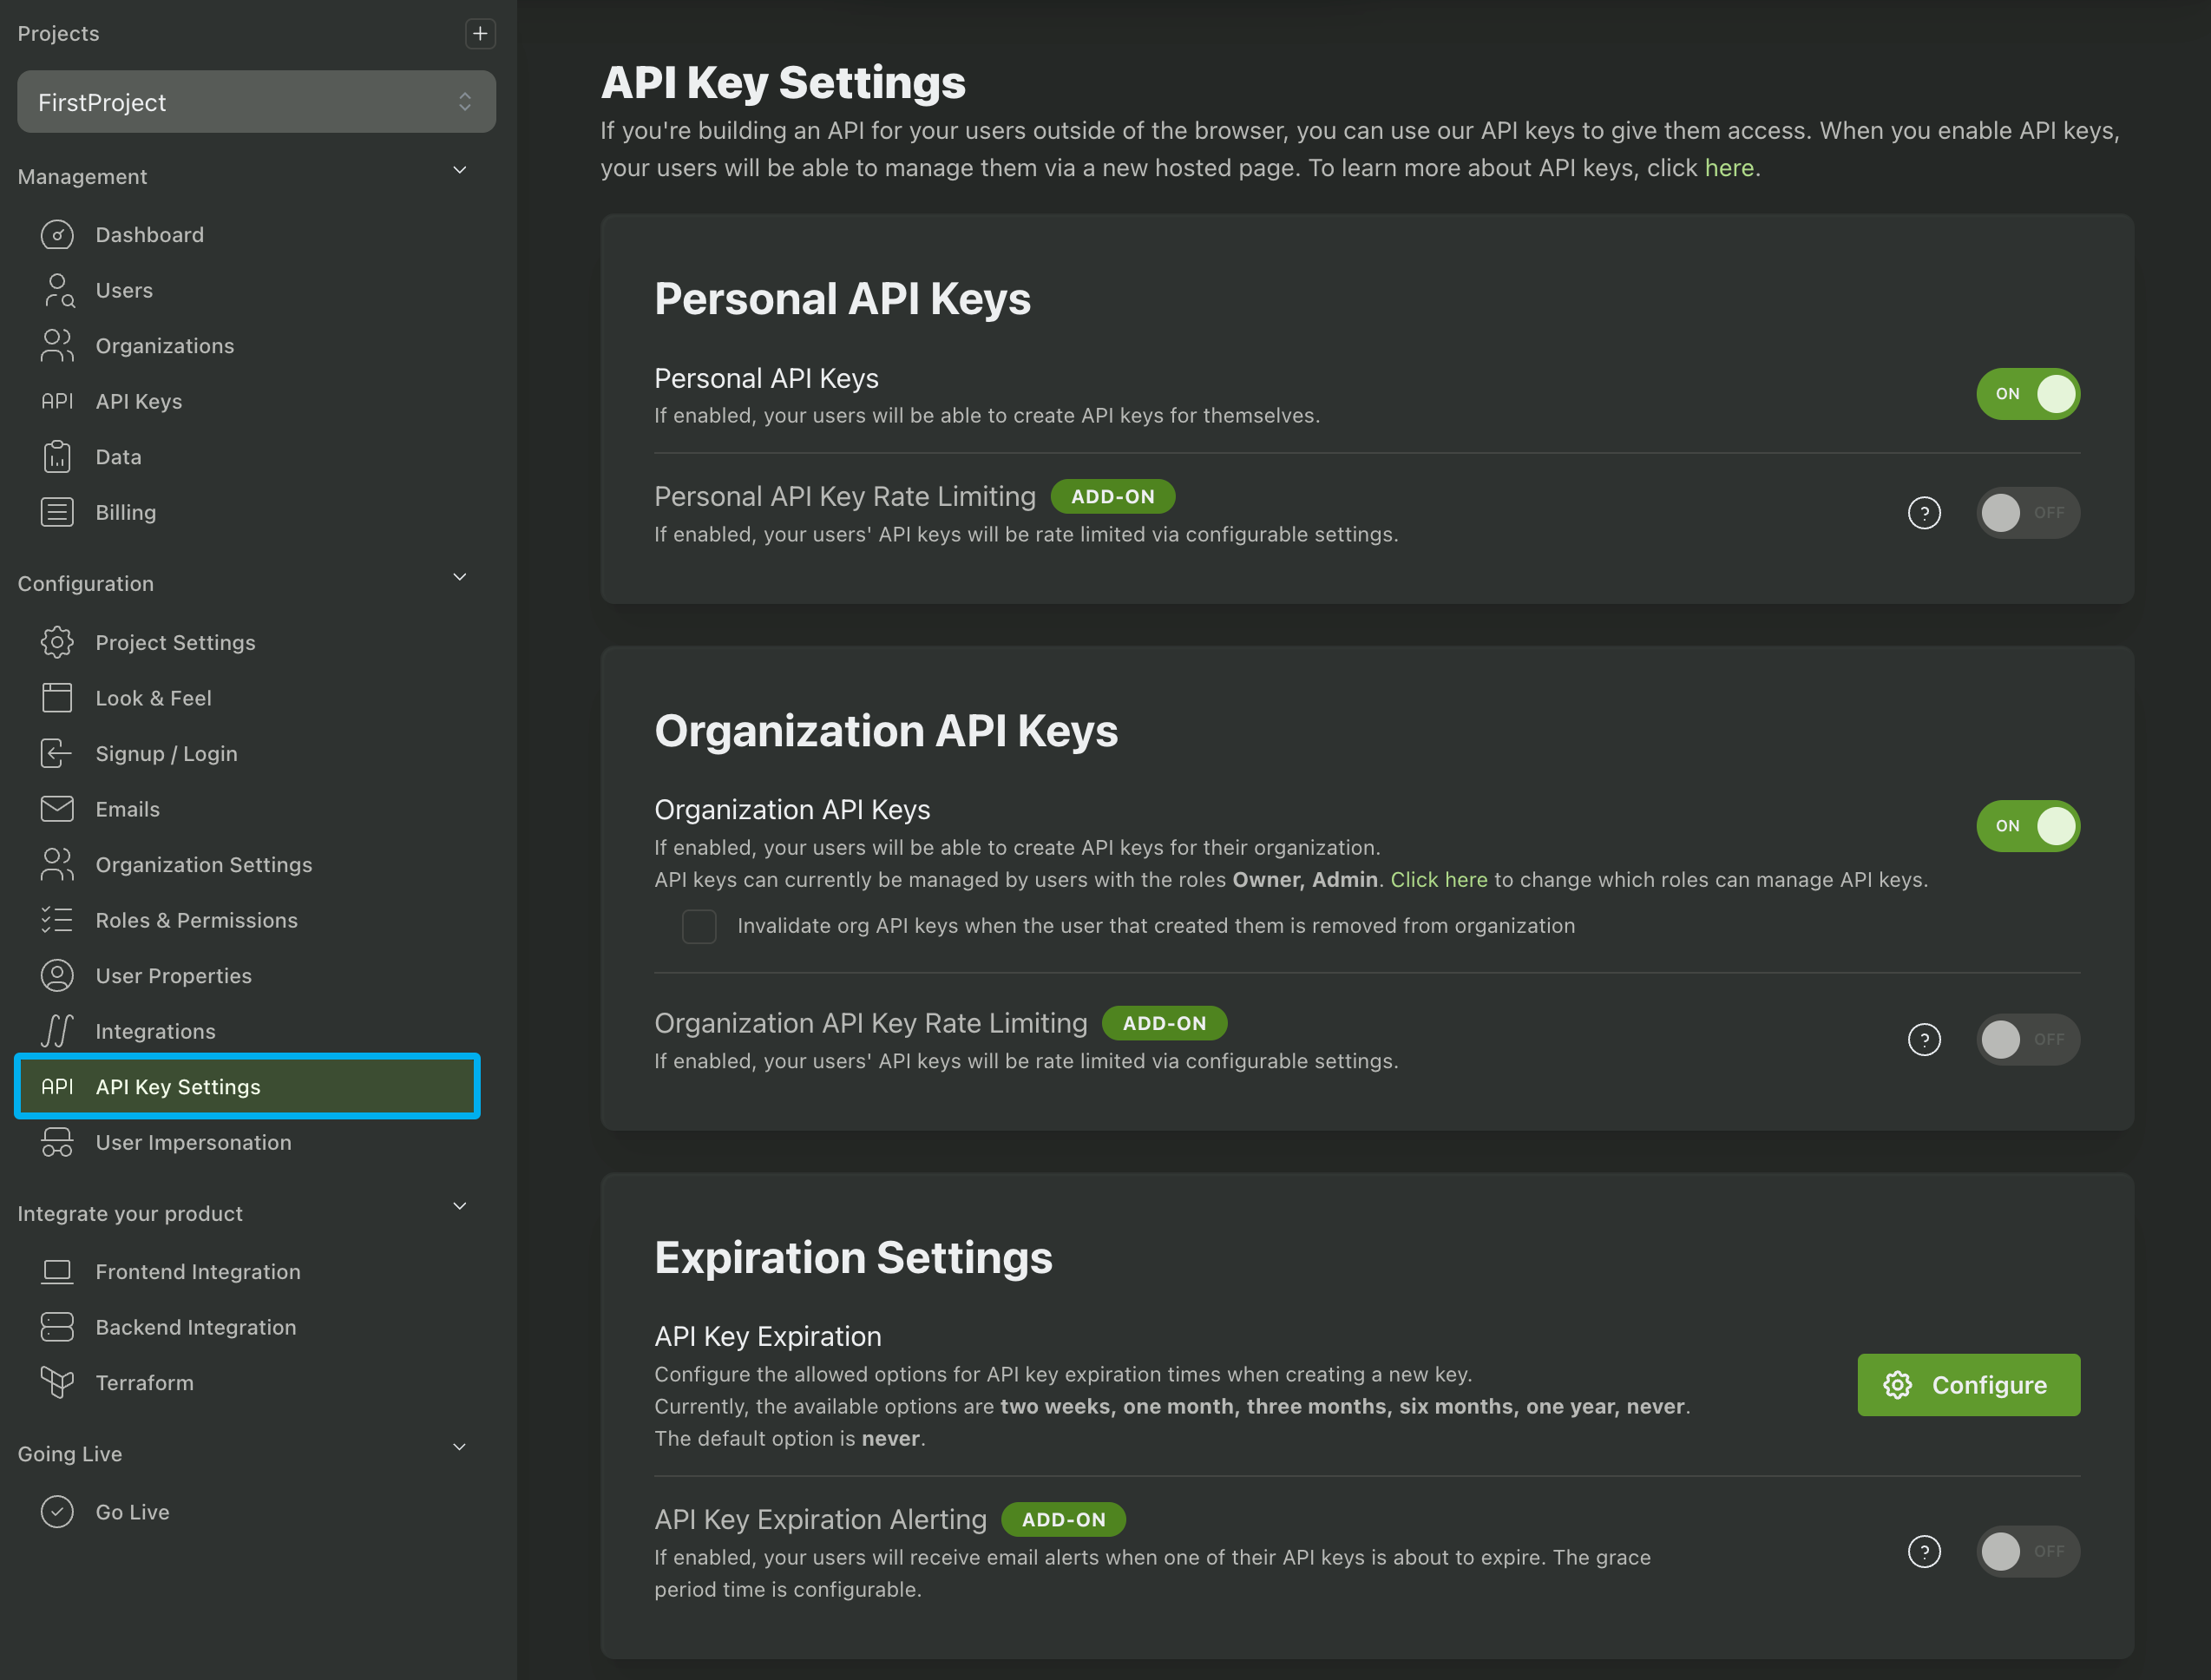
Task: Click the Organizations people icon
Action: [57, 346]
